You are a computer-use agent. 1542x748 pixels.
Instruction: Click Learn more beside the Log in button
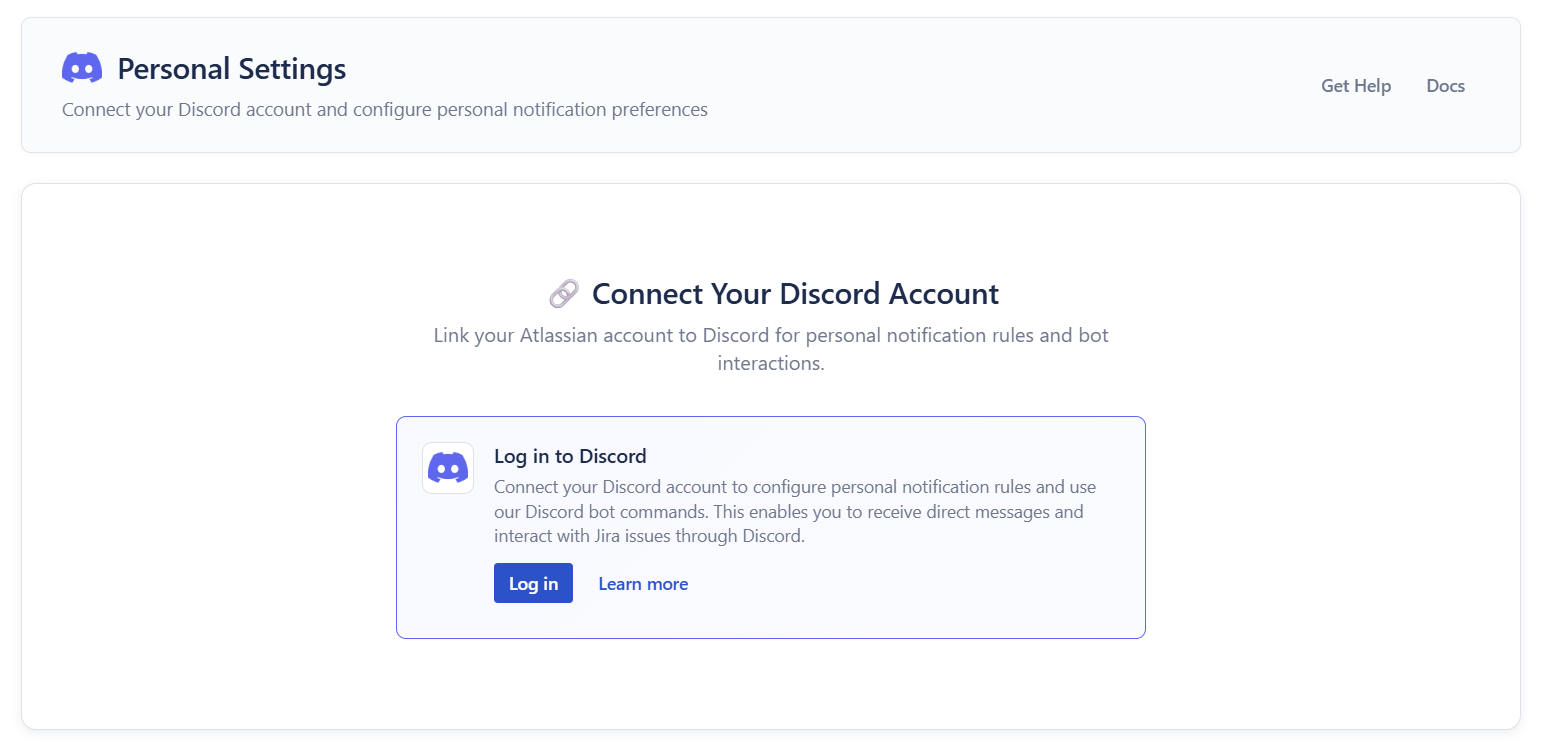click(643, 583)
